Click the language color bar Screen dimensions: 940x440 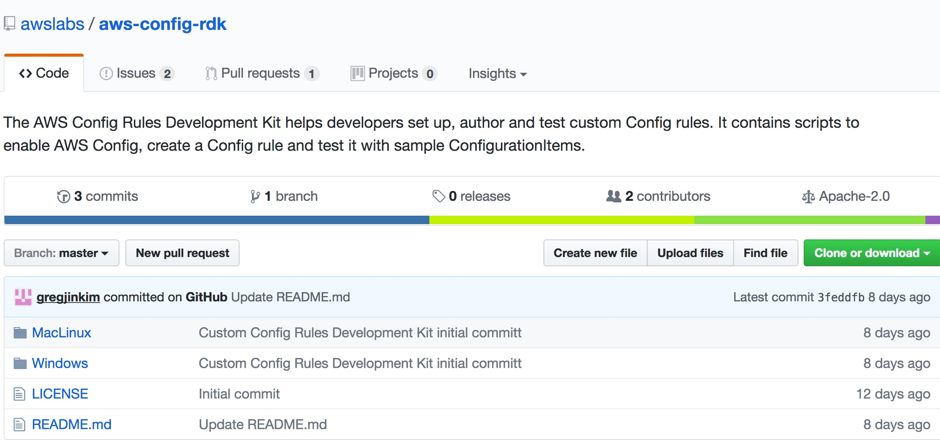pos(470,220)
